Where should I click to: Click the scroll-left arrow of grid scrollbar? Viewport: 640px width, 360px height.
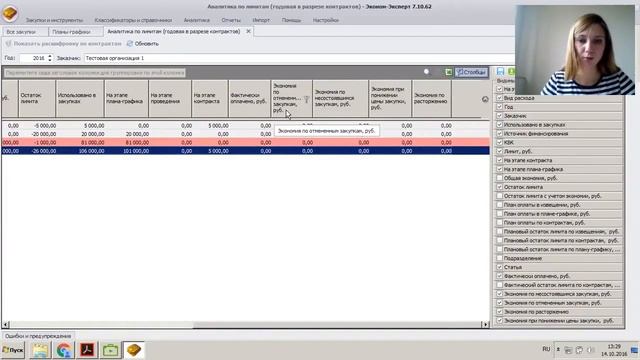[6, 325]
